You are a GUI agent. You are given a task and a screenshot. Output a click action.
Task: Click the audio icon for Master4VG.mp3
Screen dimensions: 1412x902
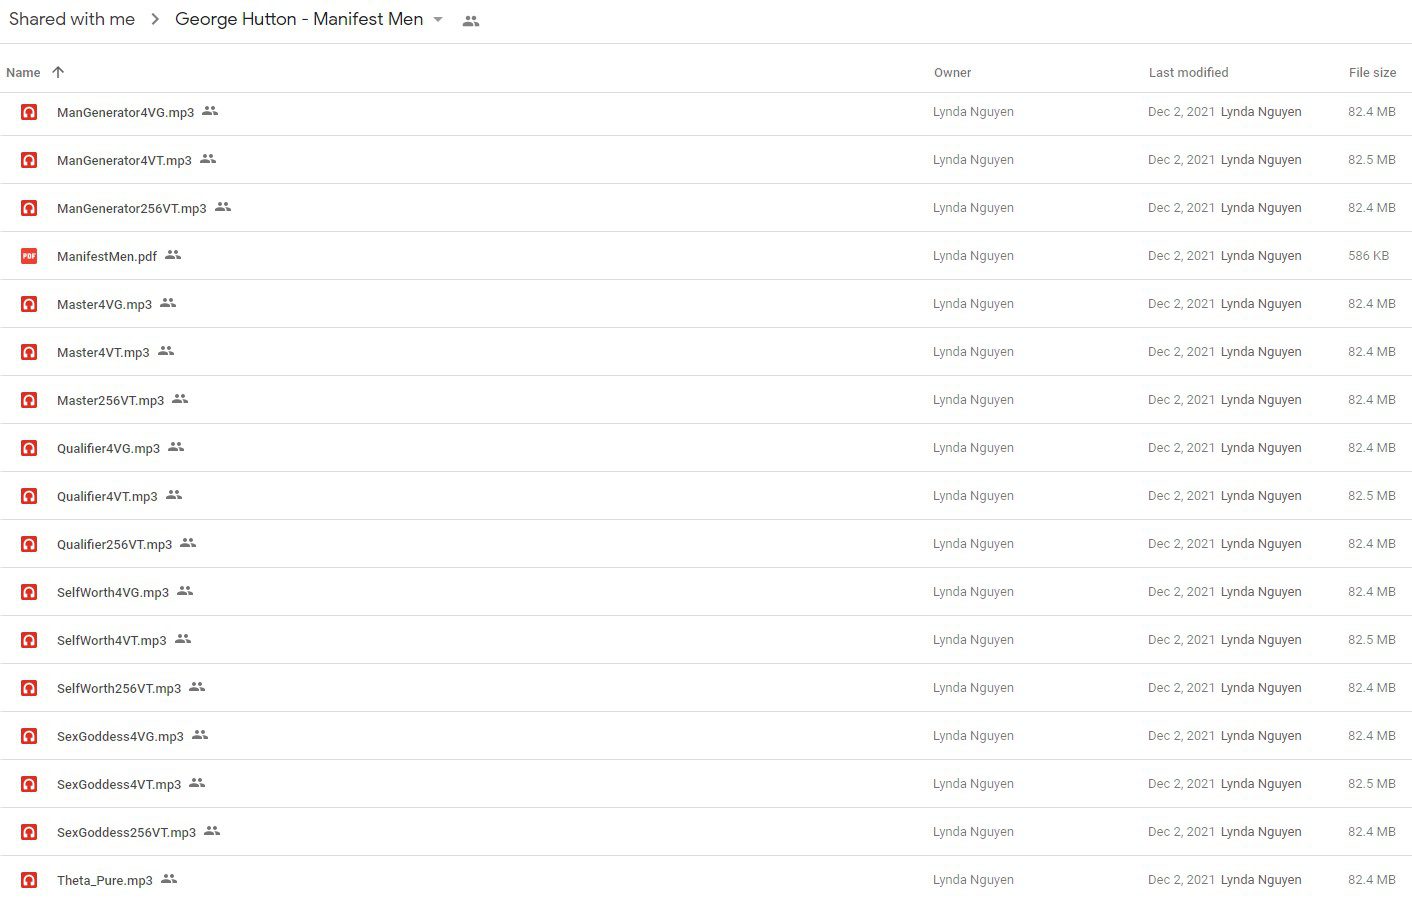tap(29, 304)
